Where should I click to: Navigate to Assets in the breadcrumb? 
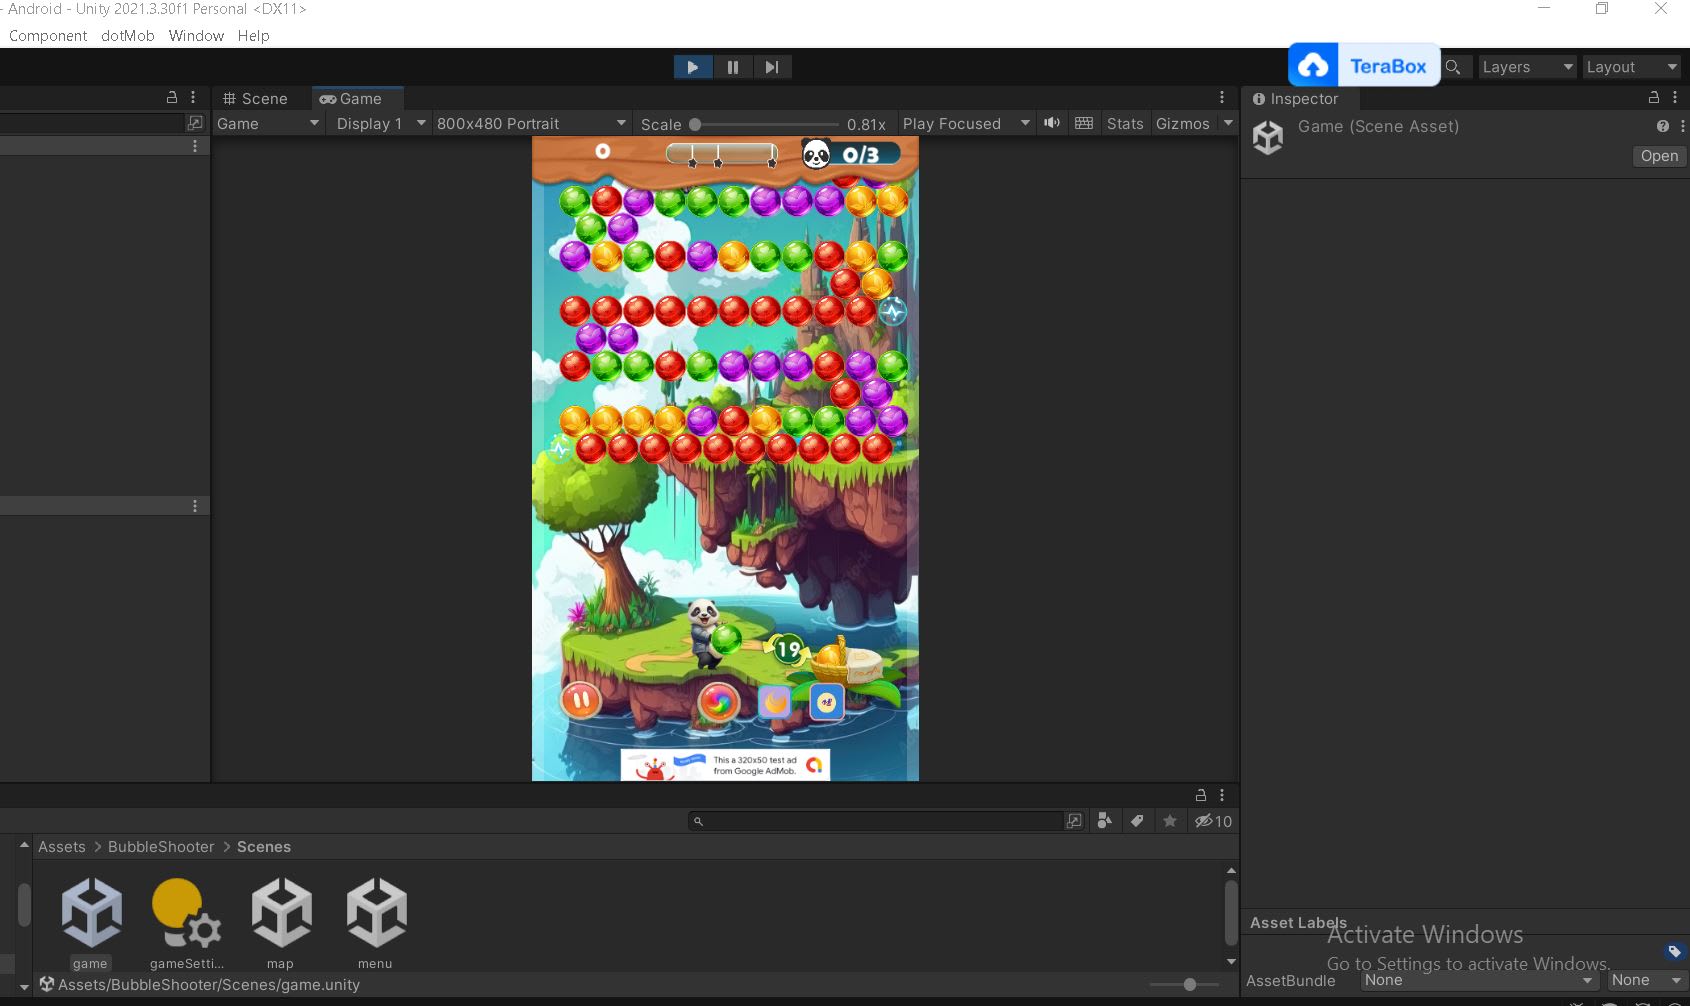(62, 846)
